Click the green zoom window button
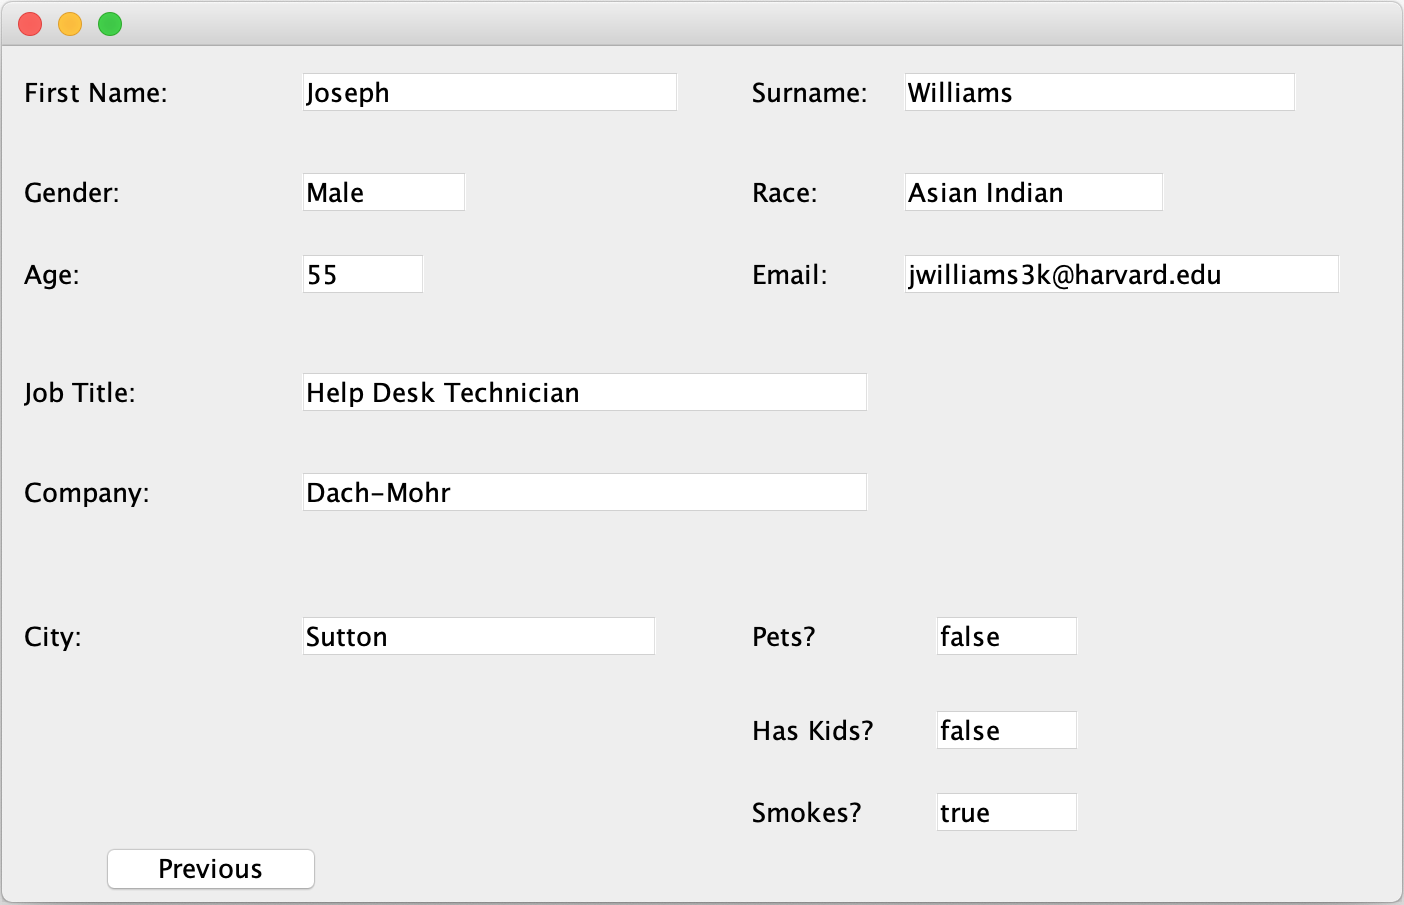 [109, 23]
